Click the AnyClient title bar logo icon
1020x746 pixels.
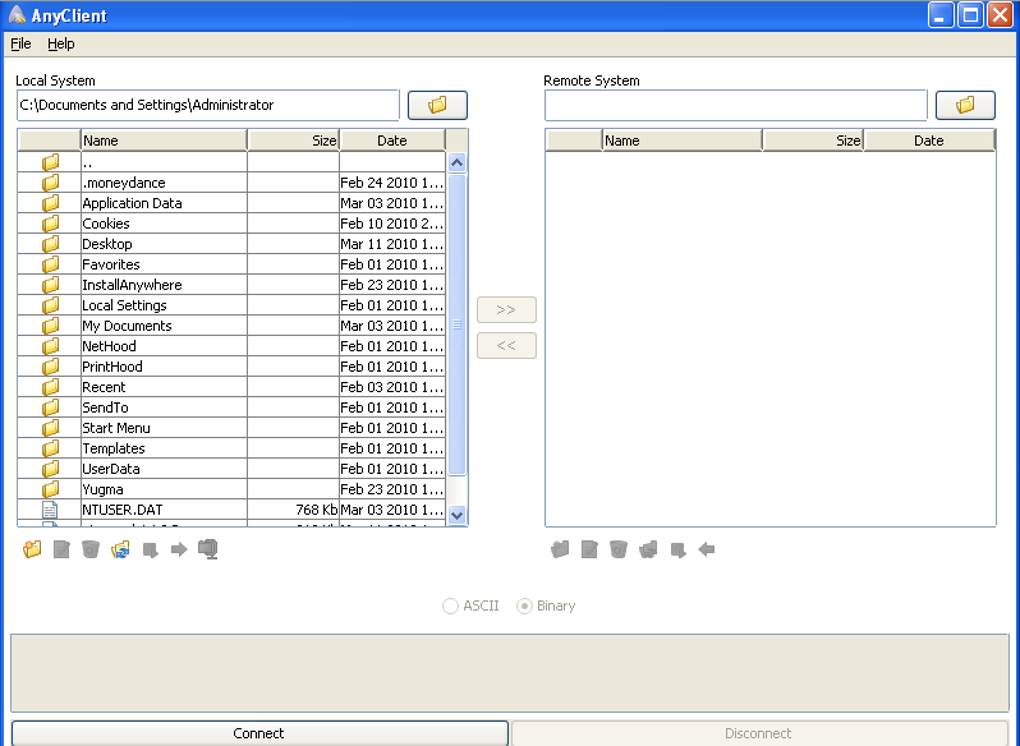(17, 15)
